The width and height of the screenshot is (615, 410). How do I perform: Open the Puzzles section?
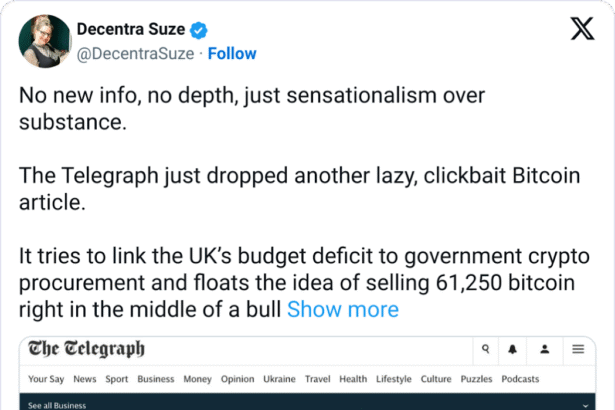[476, 379]
